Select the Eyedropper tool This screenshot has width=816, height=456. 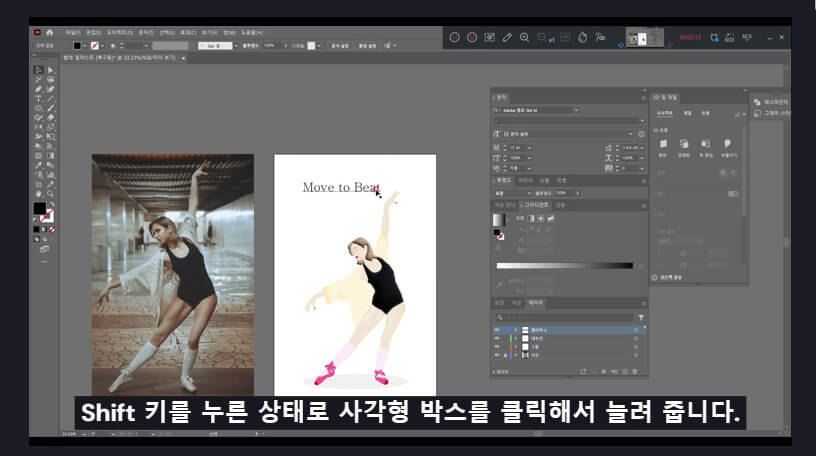(38, 164)
